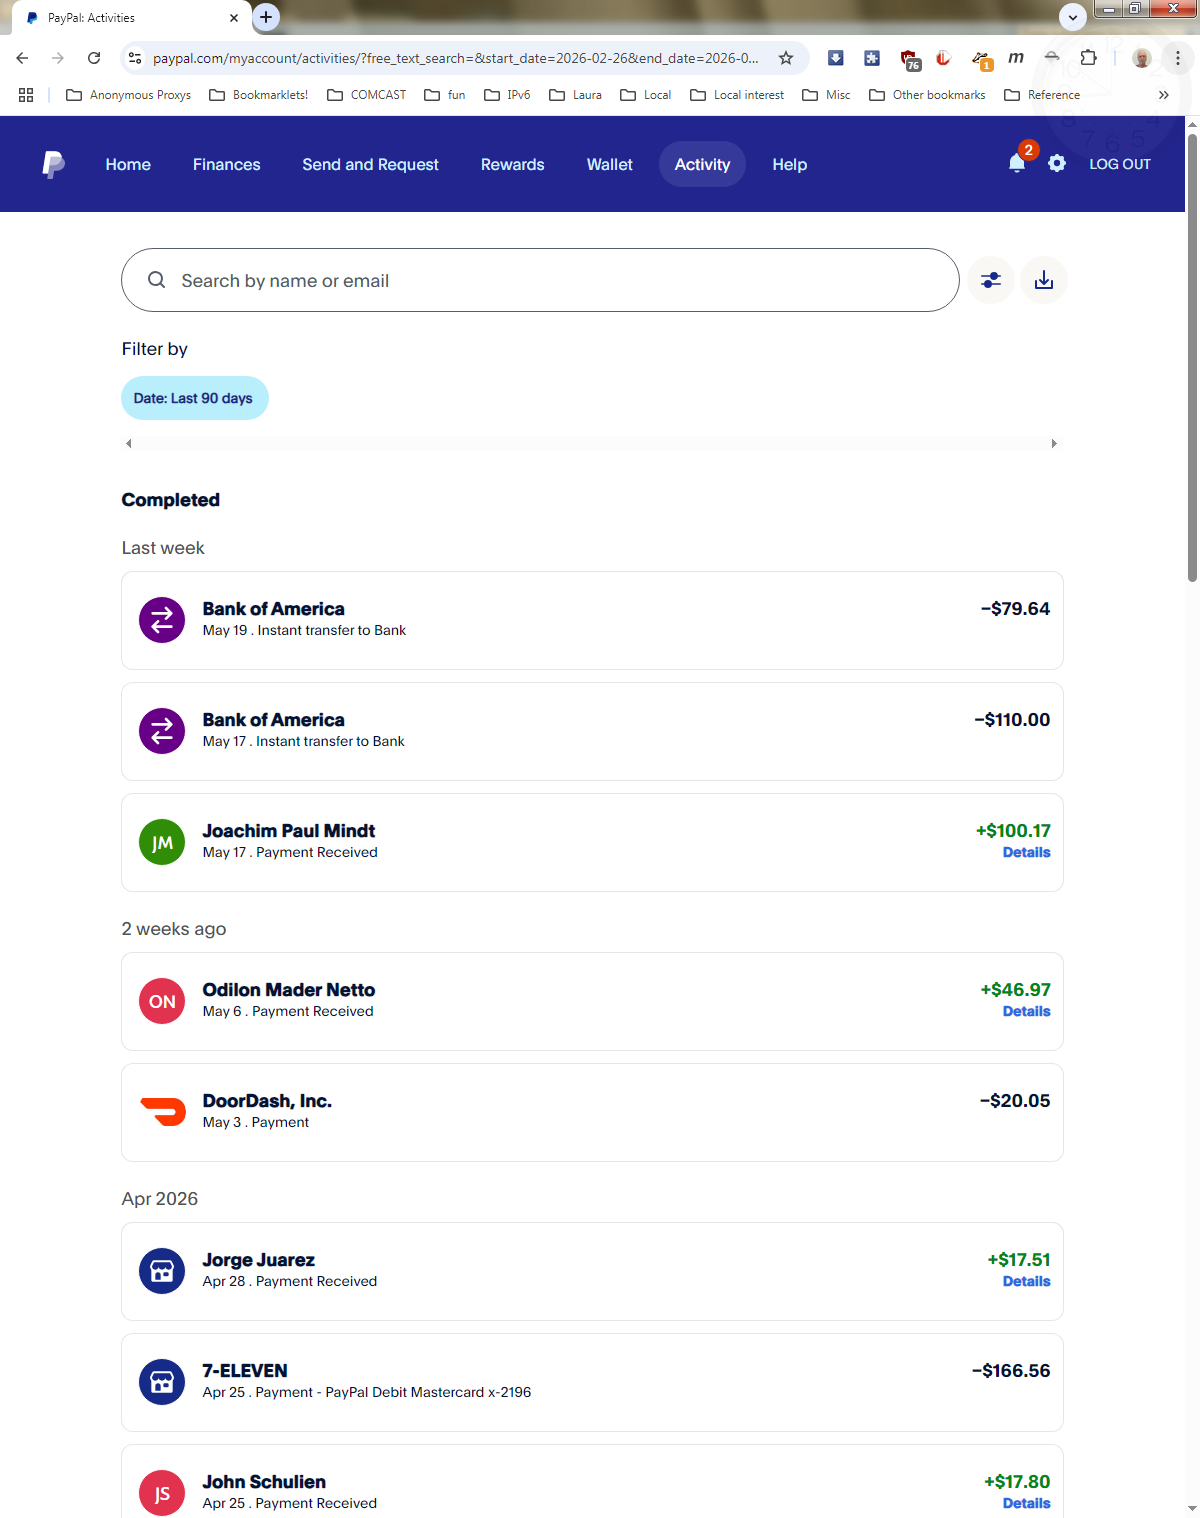Click the LOG OUT link
Screen dimensions: 1200x1518
1120,164
